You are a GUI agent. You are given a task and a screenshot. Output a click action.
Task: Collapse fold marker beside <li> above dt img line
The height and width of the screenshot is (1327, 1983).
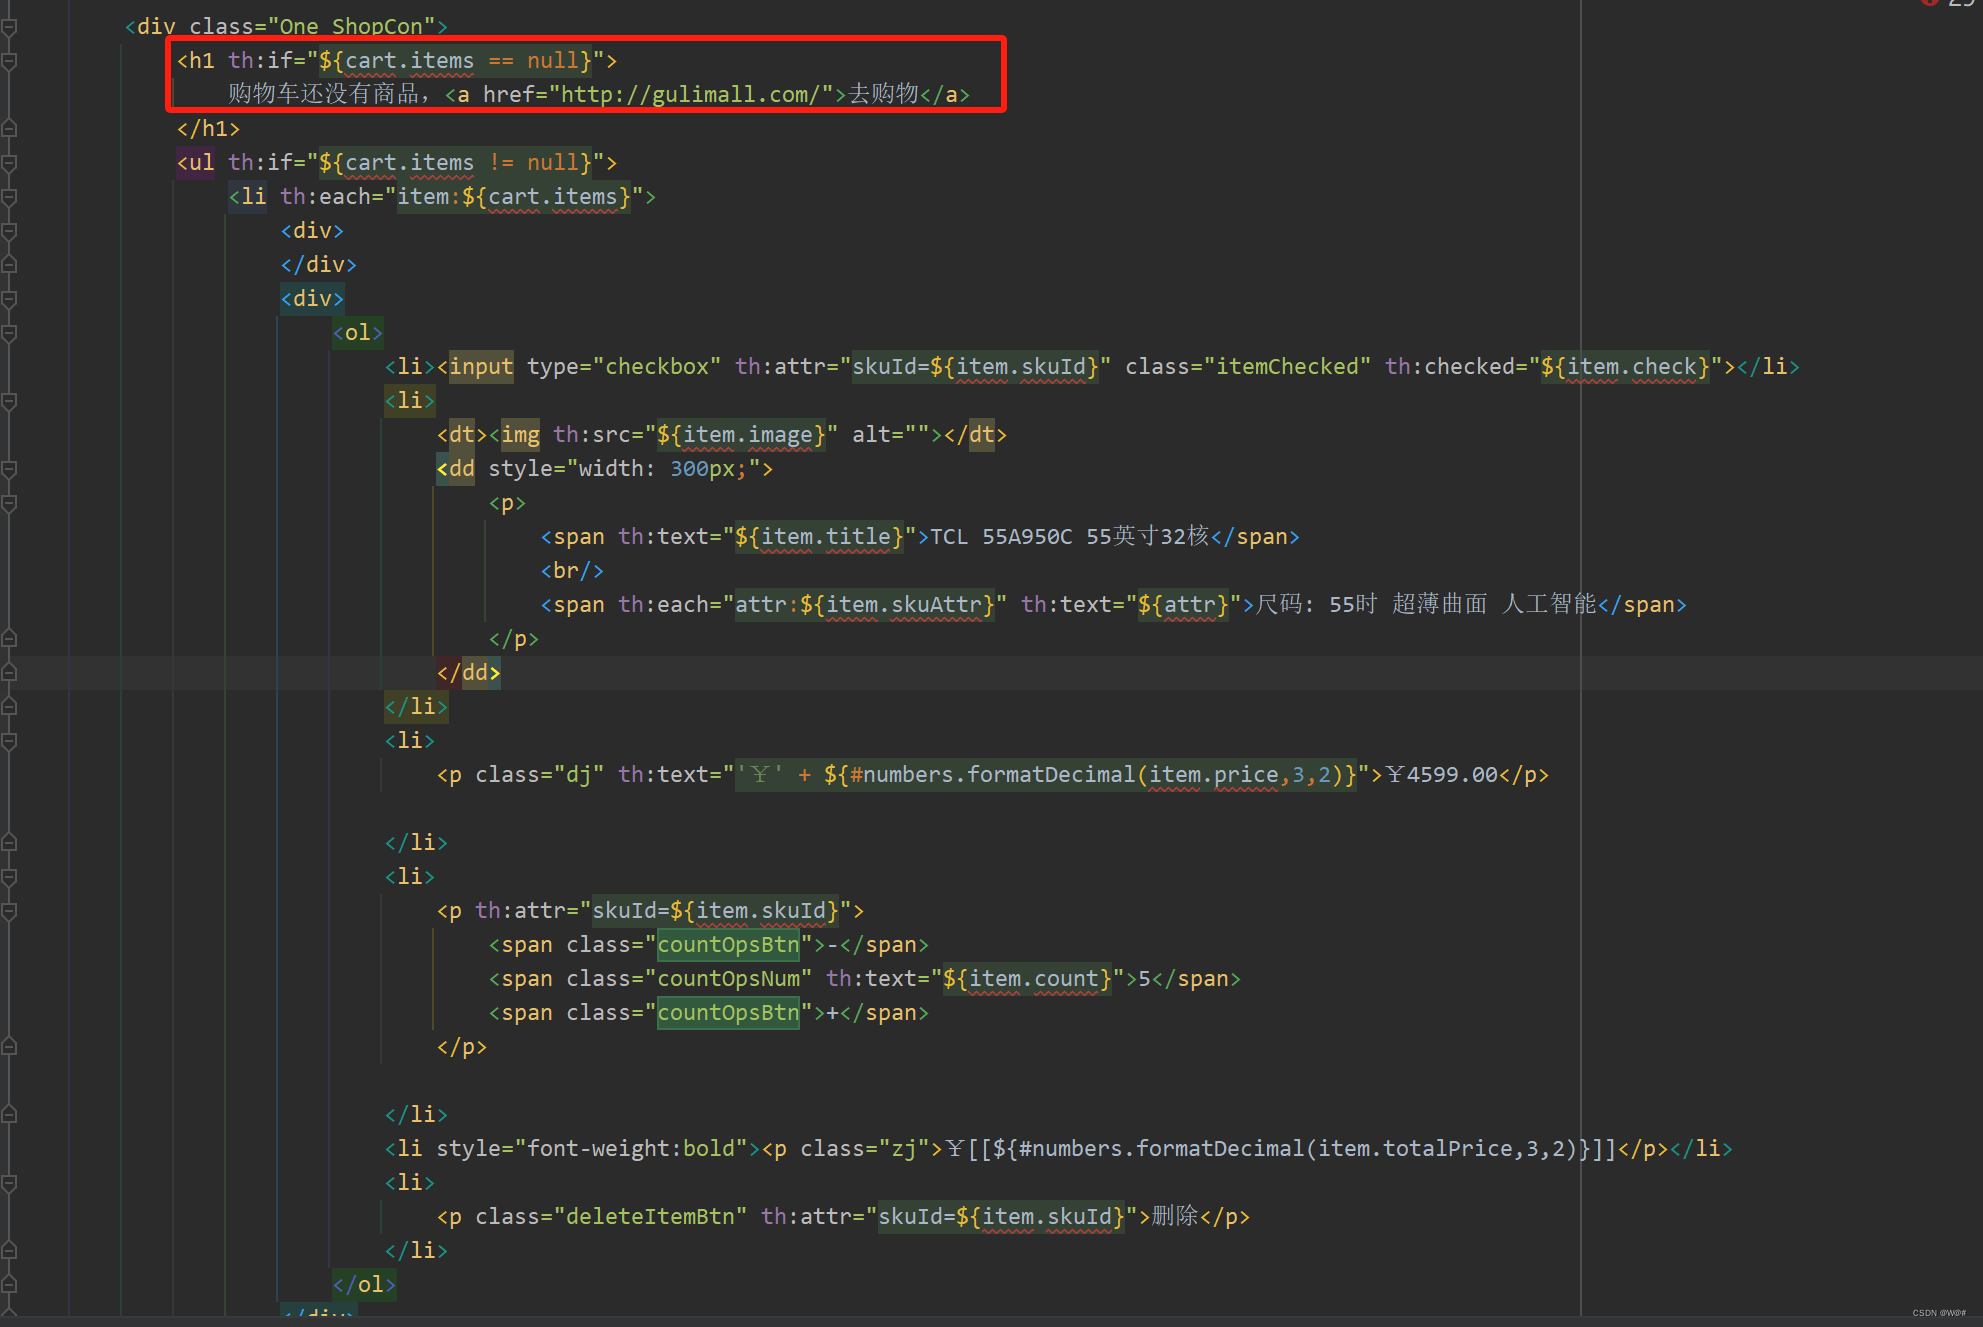[x=9, y=401]
